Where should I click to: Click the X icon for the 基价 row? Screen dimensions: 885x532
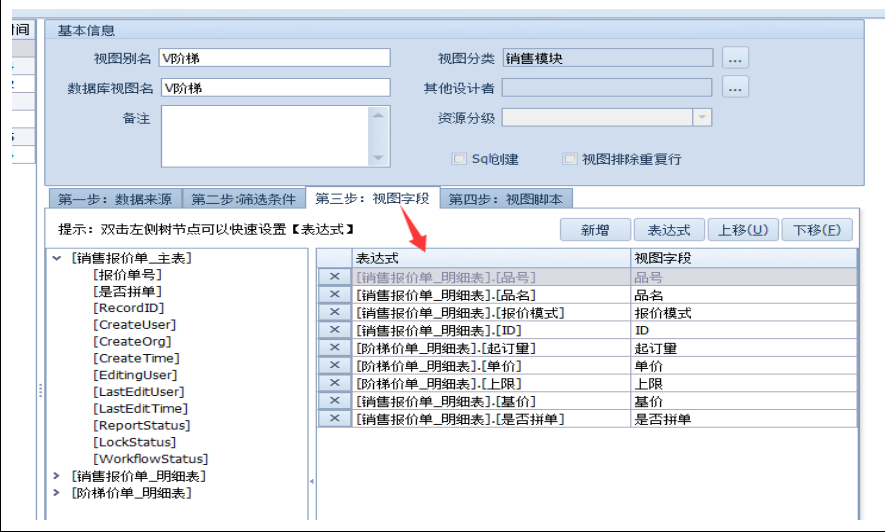(334, 400)
